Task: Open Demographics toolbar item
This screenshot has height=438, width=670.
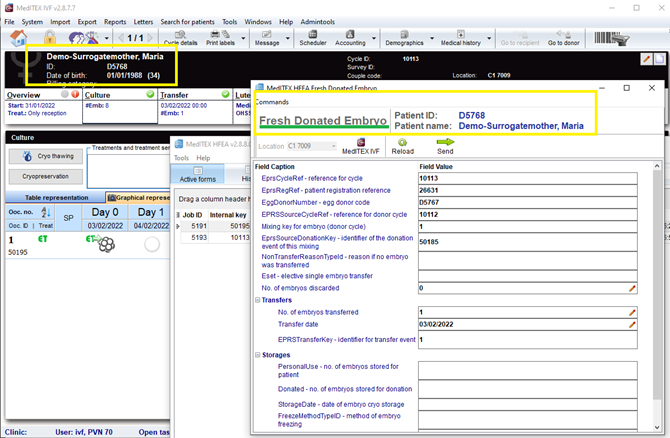Action: [x=404, y=38]
